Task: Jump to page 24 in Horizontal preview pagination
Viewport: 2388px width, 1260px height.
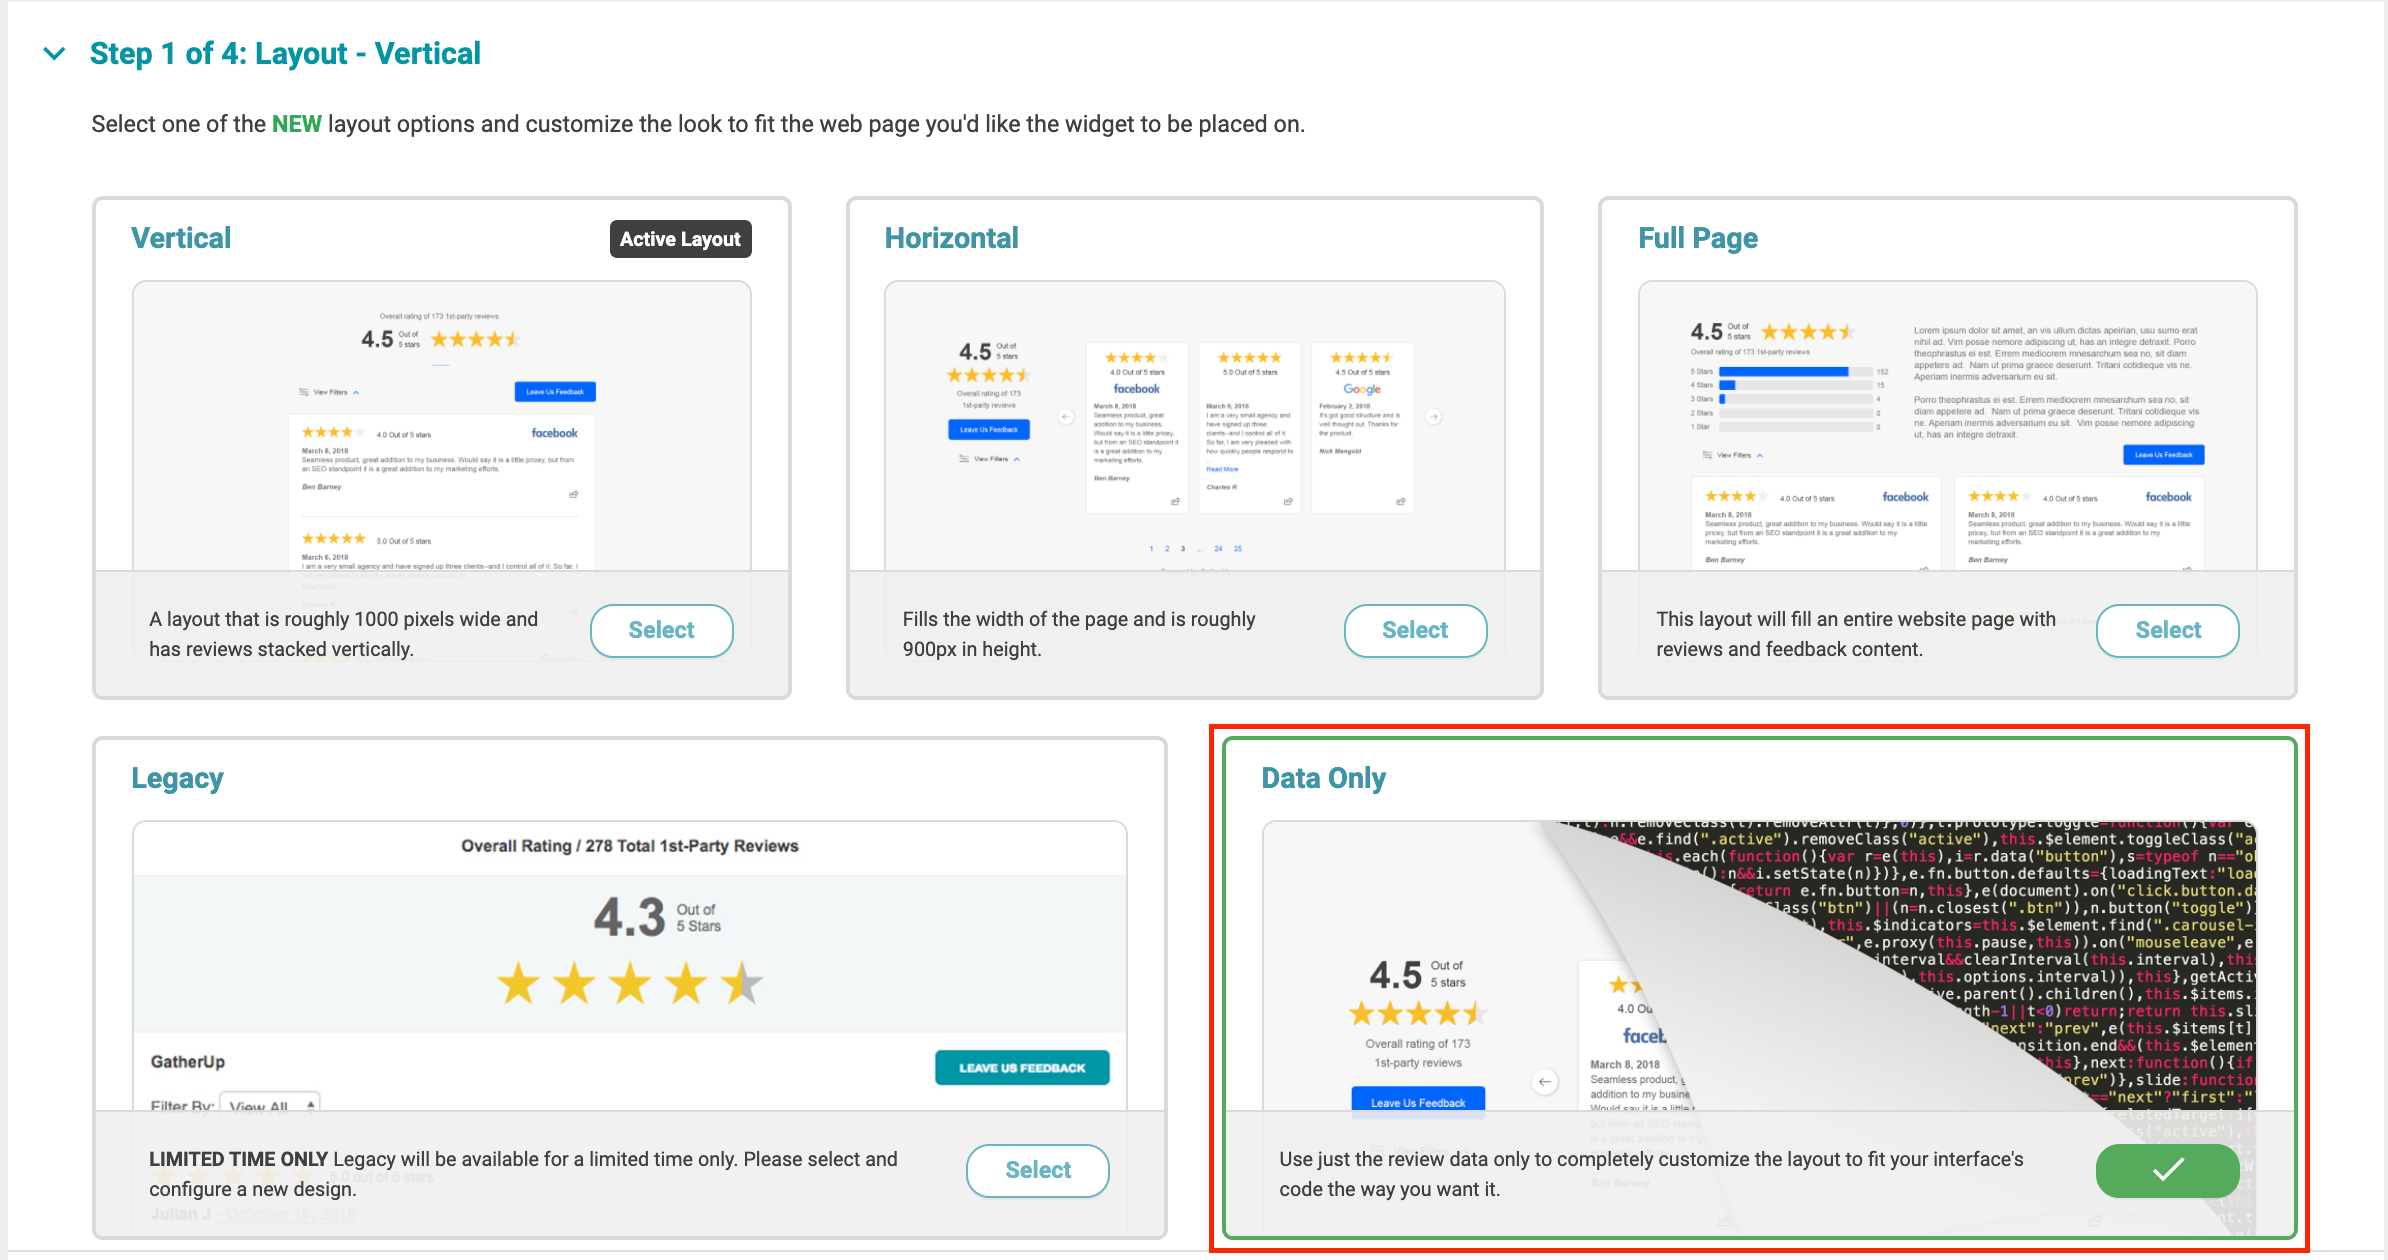Action: click(1218, 548)
